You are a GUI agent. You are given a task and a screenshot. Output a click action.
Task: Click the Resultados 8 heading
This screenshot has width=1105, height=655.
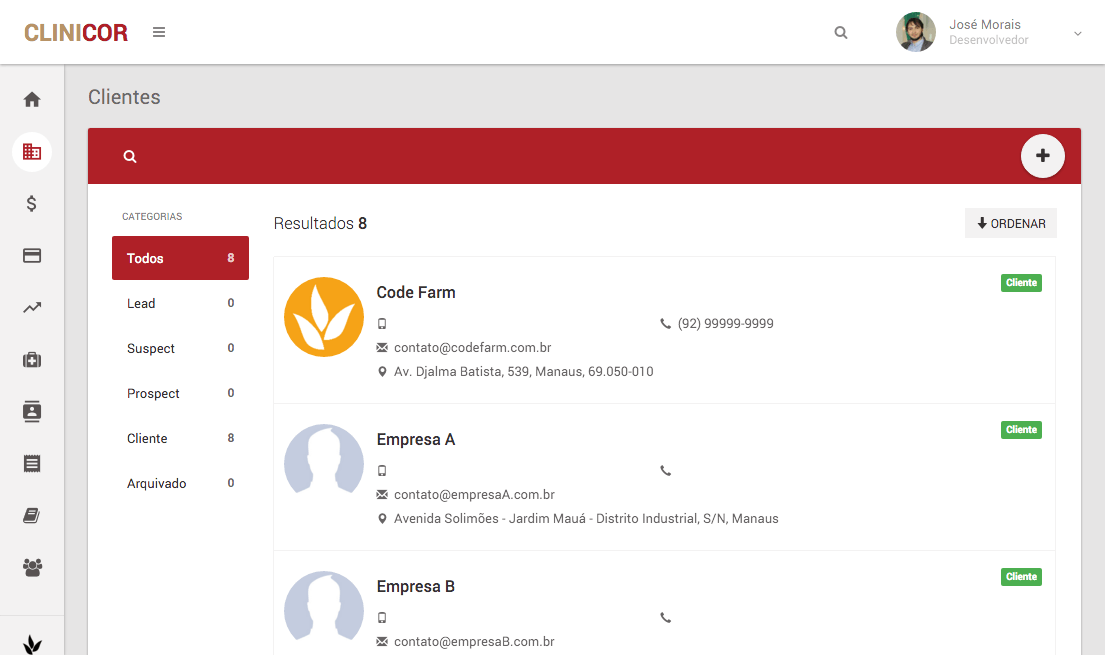pyautogui.click(x=320, y=224)
